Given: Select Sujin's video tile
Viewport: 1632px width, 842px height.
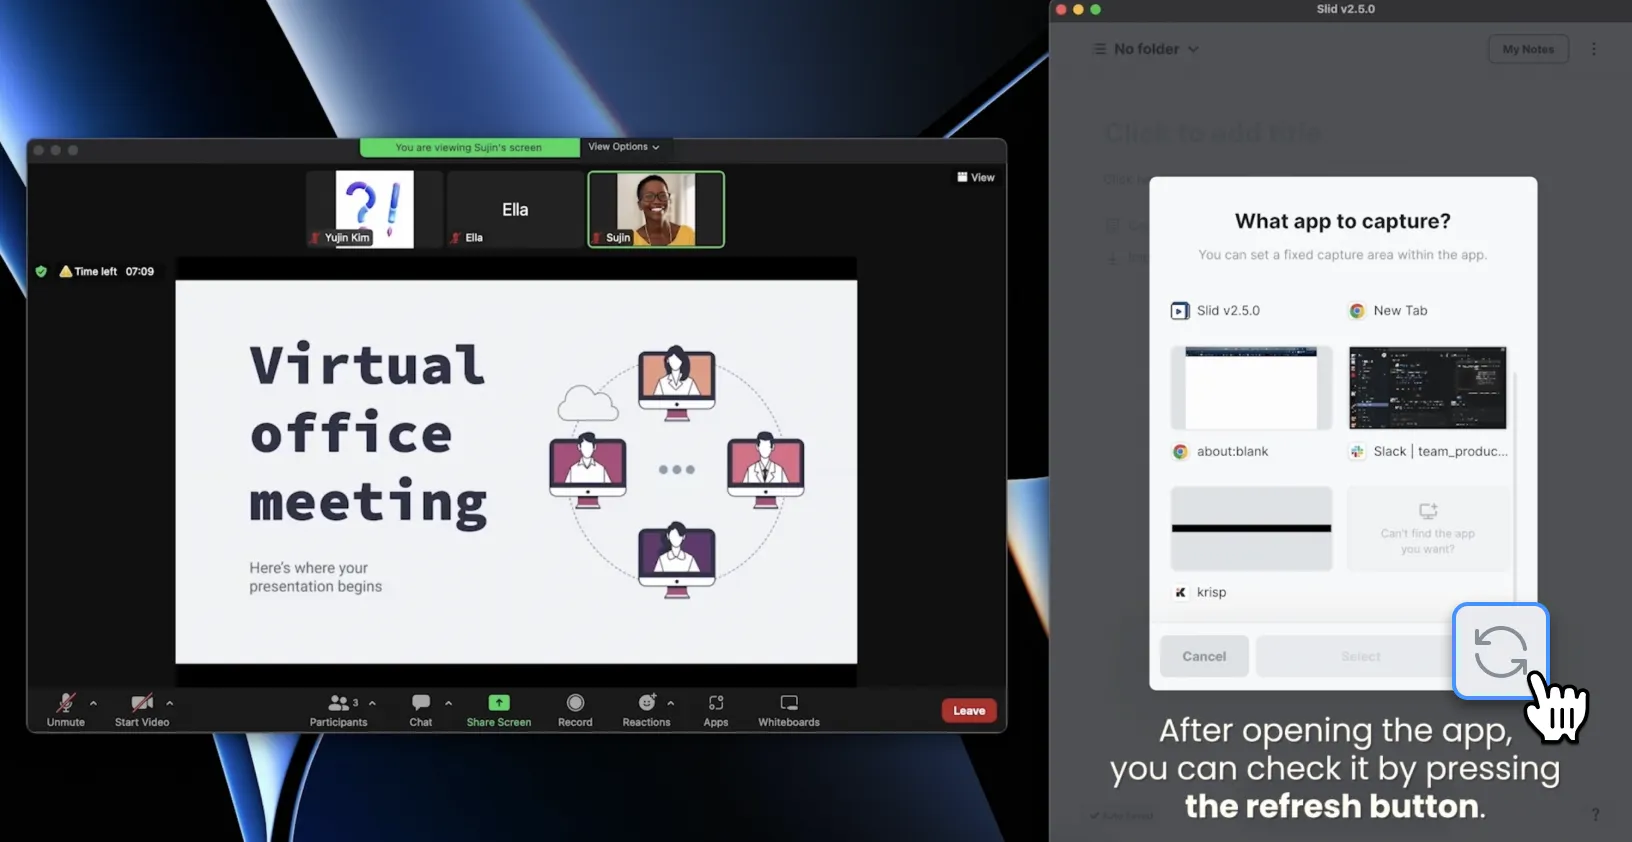Looking at the screenshot, I should pos(656,209).
